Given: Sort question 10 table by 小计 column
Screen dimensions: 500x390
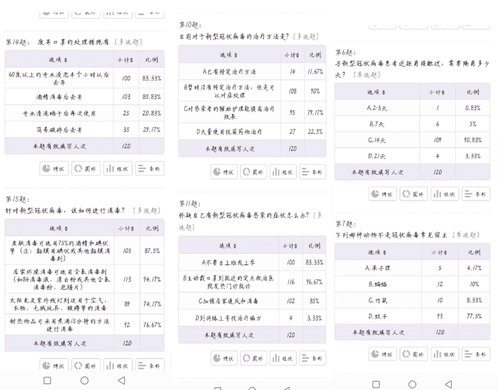Looking at the screenshot, I should tap(292, 55).
